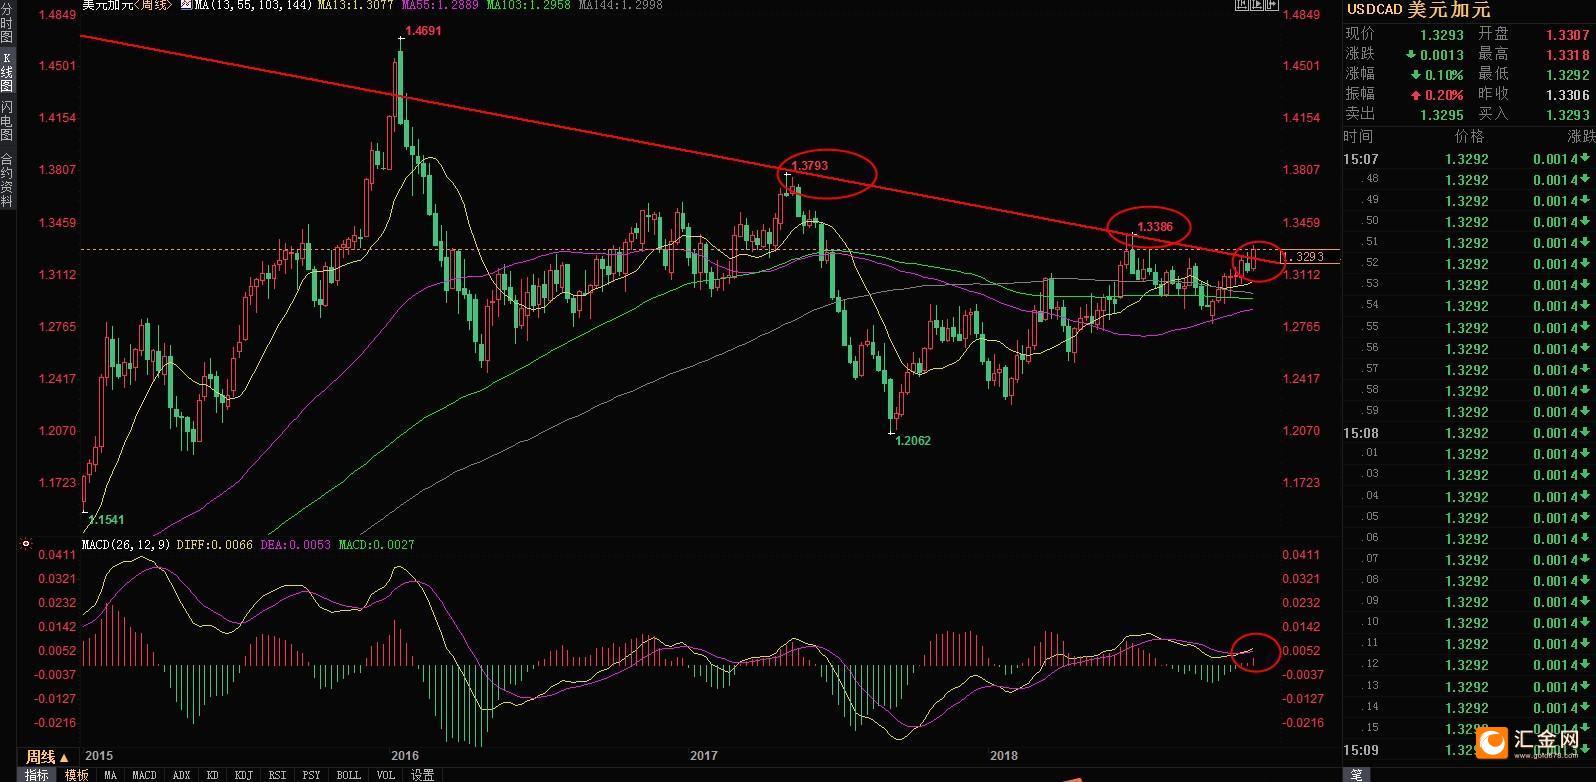Click the 2017 label on the time axis

pos(704,756)
